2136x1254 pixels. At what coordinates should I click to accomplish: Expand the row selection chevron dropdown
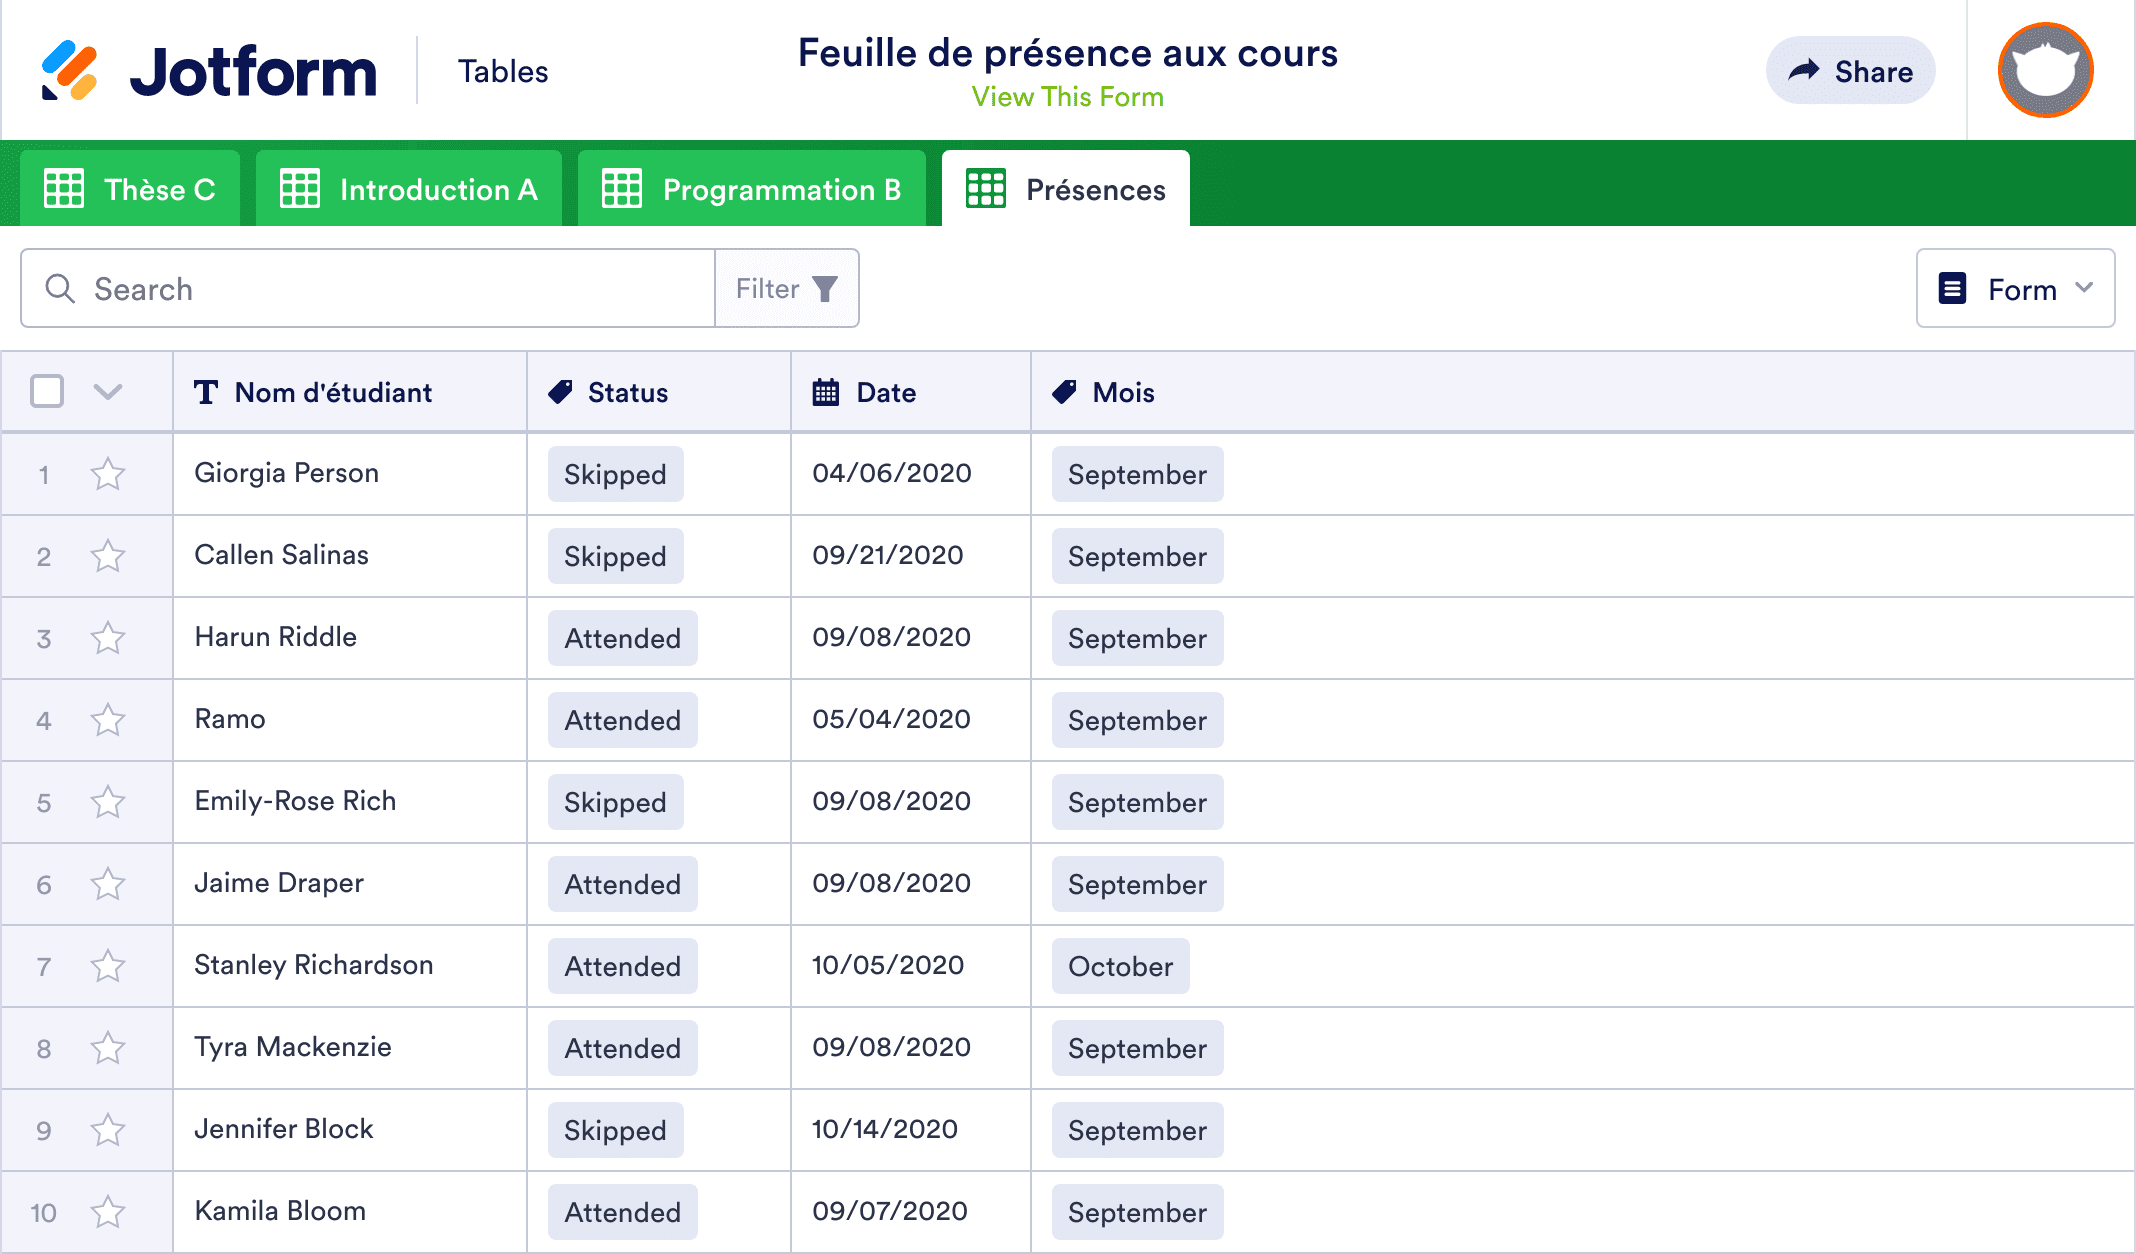(108, 392)
